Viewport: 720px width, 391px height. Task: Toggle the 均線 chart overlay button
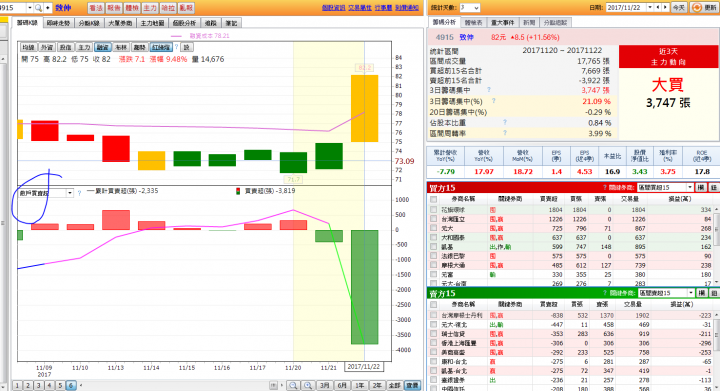point(28,47)
